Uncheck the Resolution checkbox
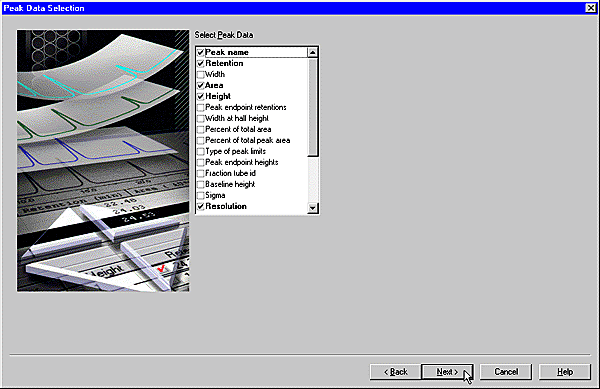This screenshot has width=600, height=389. (201, 206)
